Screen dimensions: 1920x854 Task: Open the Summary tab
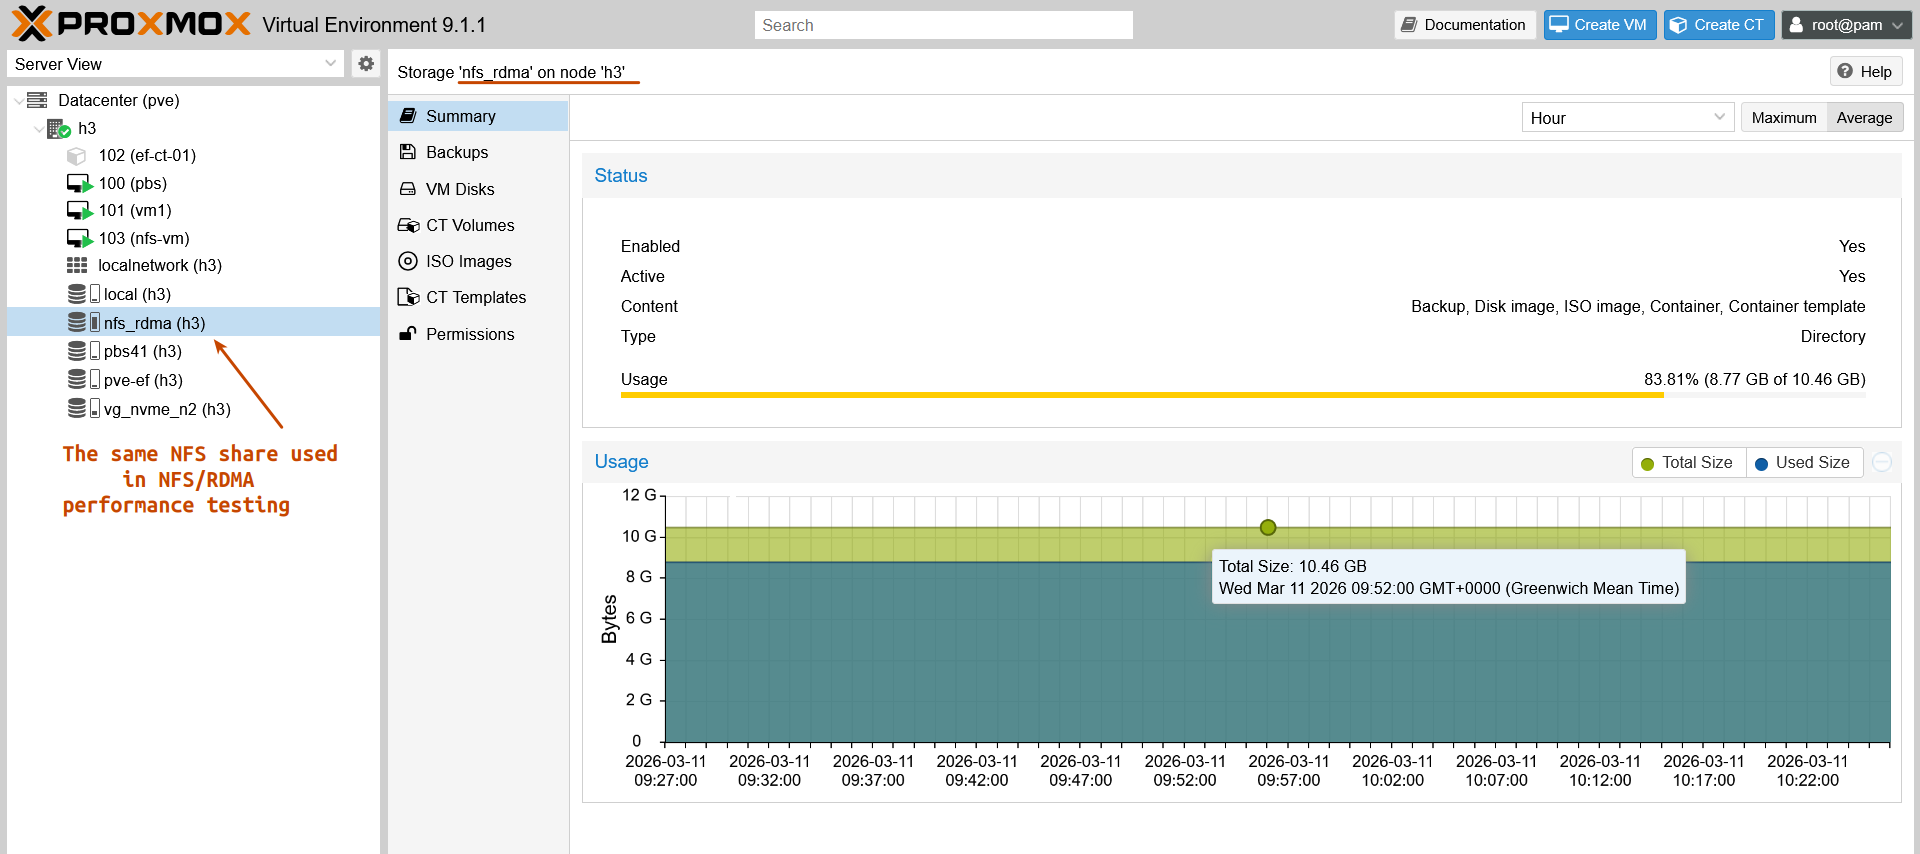click(478, 116)
